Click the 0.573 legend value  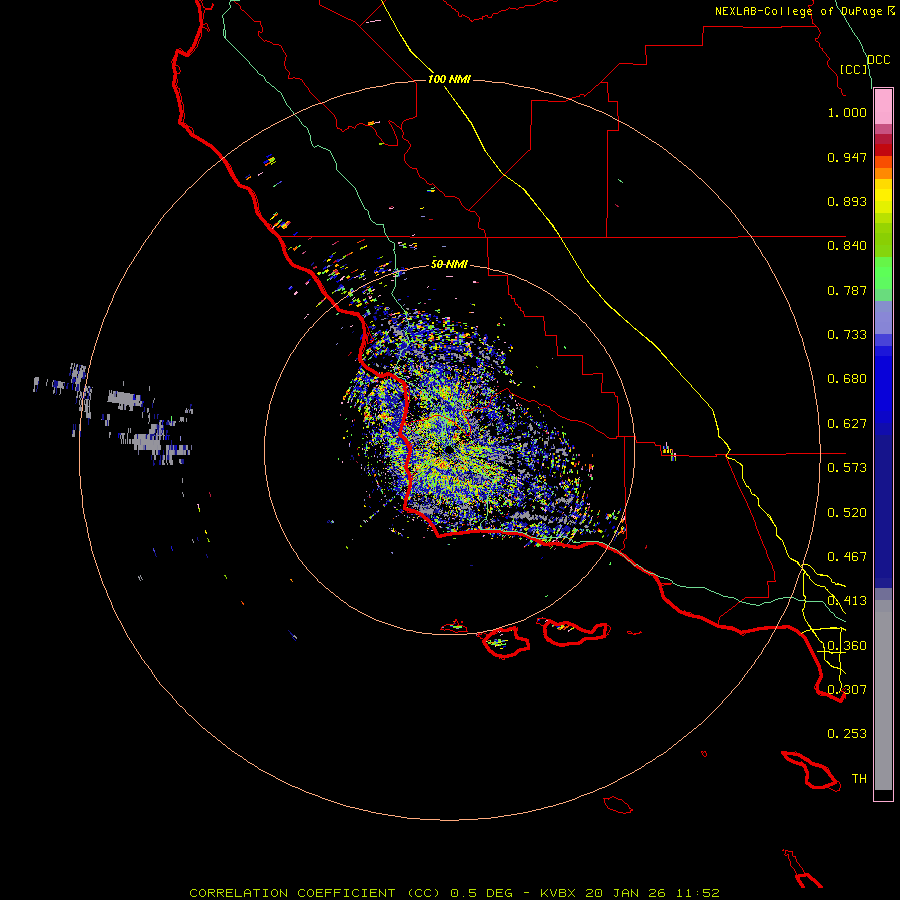coord(847,468)
